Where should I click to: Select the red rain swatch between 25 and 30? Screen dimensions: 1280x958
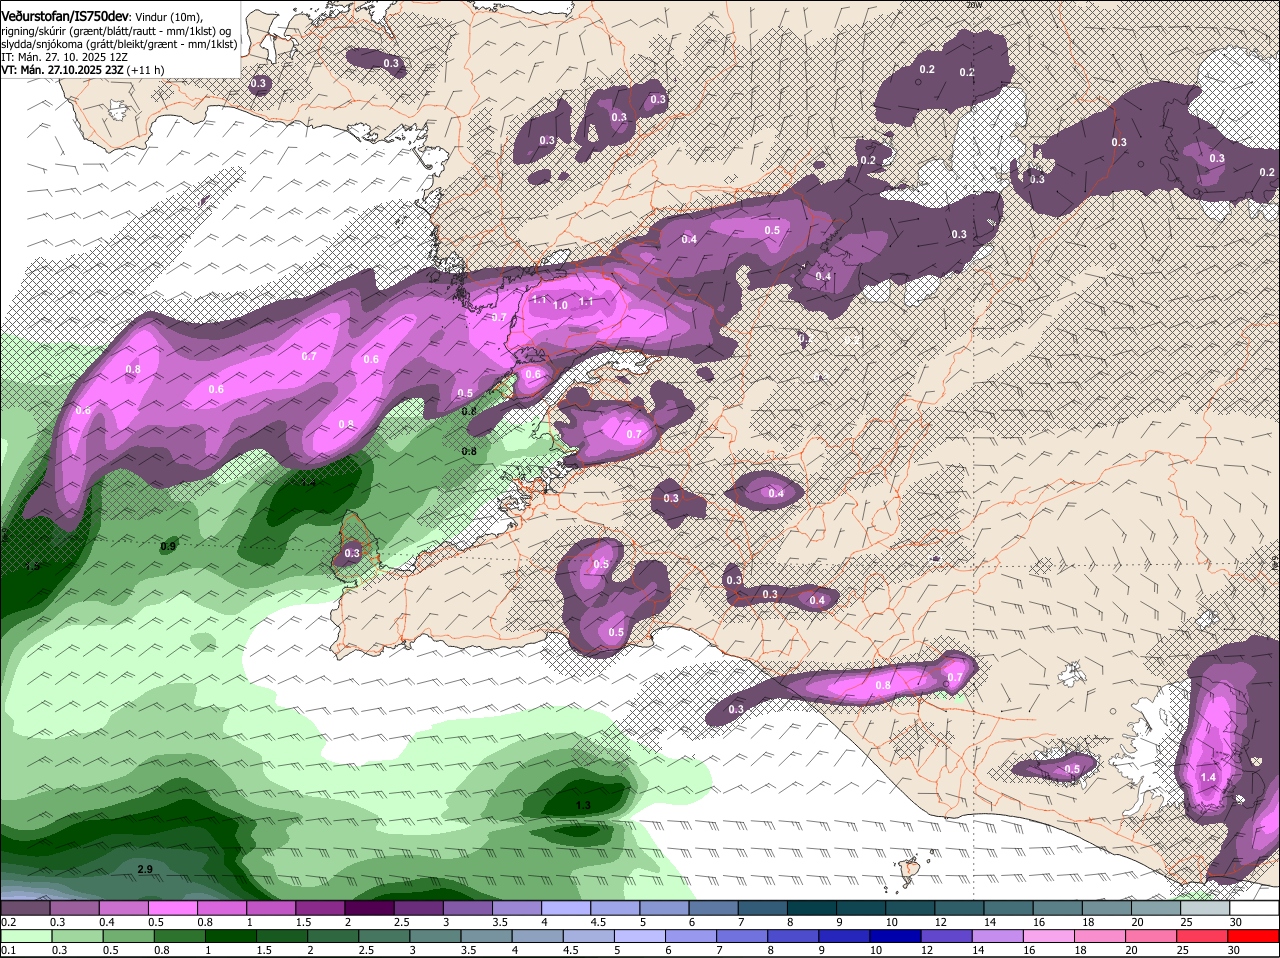pos(1203,937)
